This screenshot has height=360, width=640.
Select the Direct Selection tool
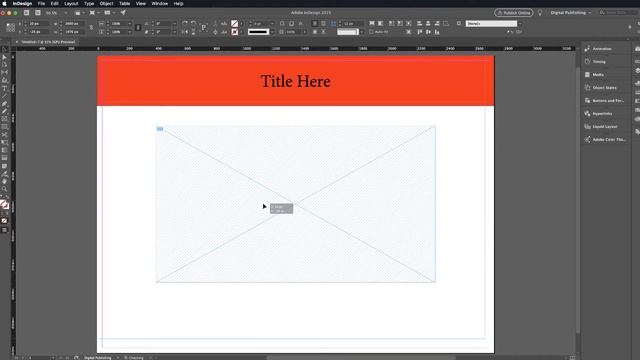pos(4,58)
